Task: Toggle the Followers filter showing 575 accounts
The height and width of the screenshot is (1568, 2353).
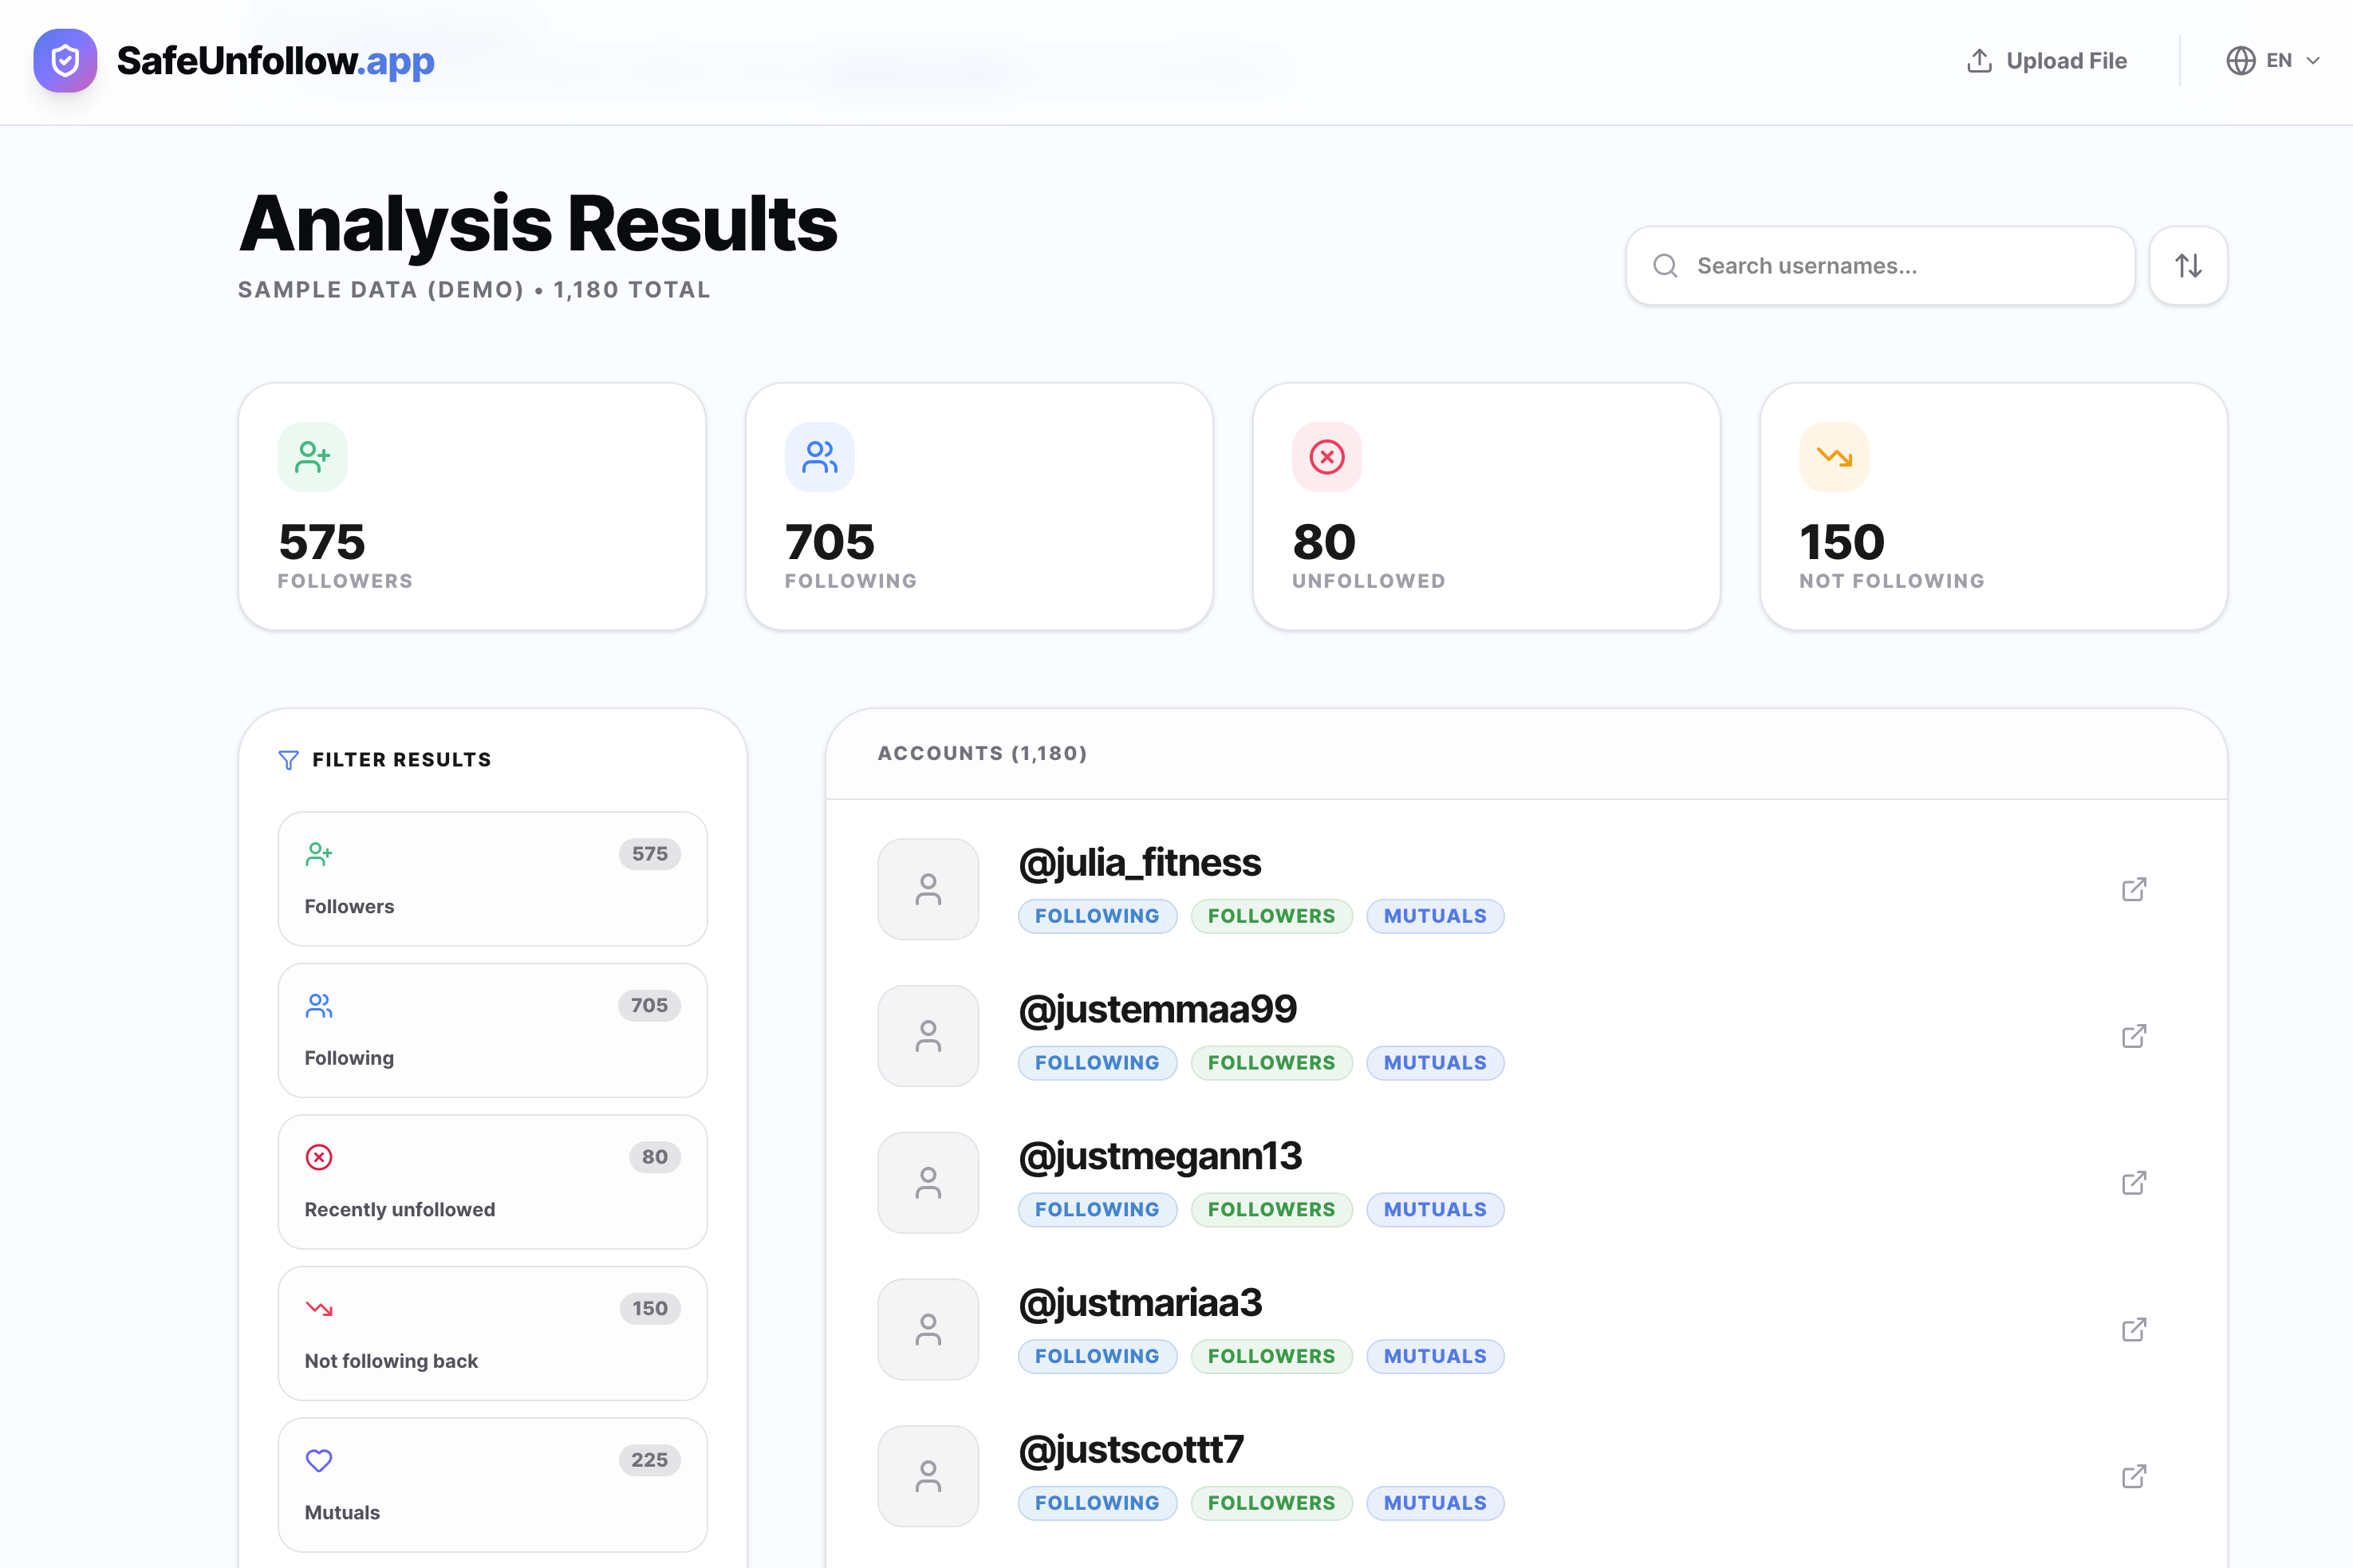Action: click(x=492, y=878)
